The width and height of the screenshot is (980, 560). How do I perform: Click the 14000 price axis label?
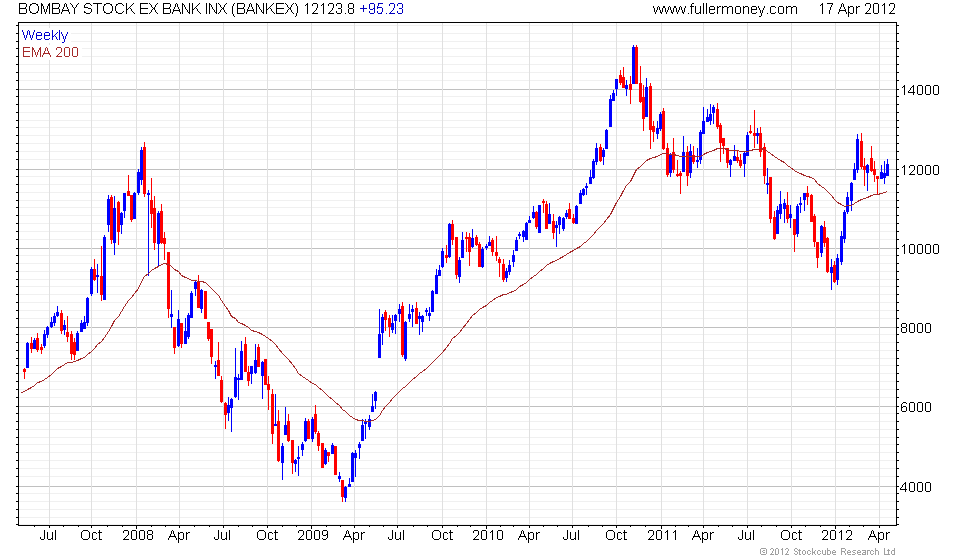click(920, 91)
